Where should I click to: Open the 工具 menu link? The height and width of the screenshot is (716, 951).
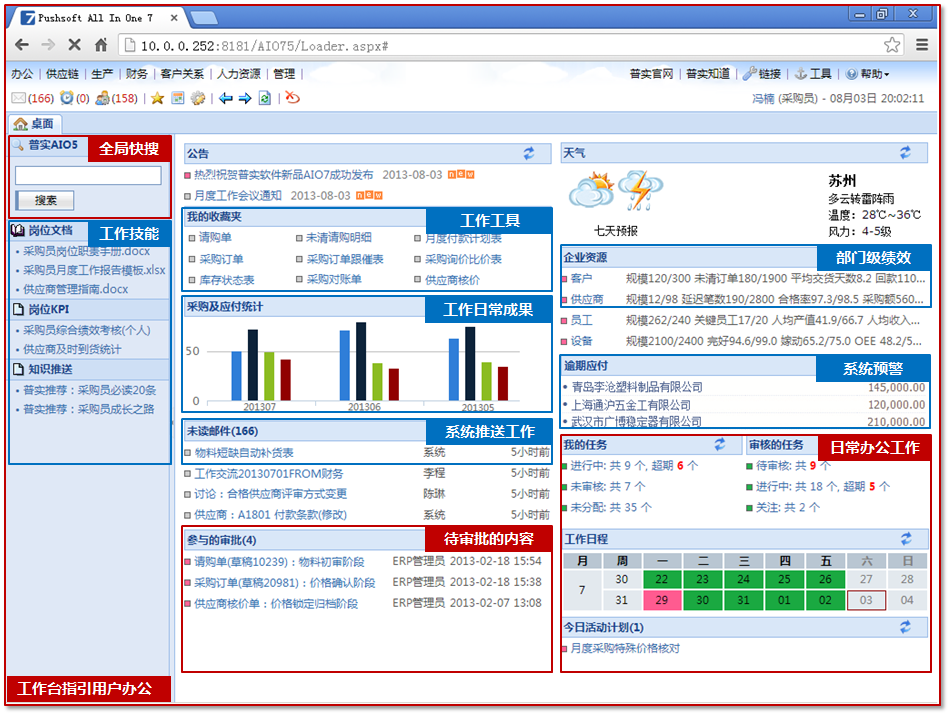pos(813,74)
